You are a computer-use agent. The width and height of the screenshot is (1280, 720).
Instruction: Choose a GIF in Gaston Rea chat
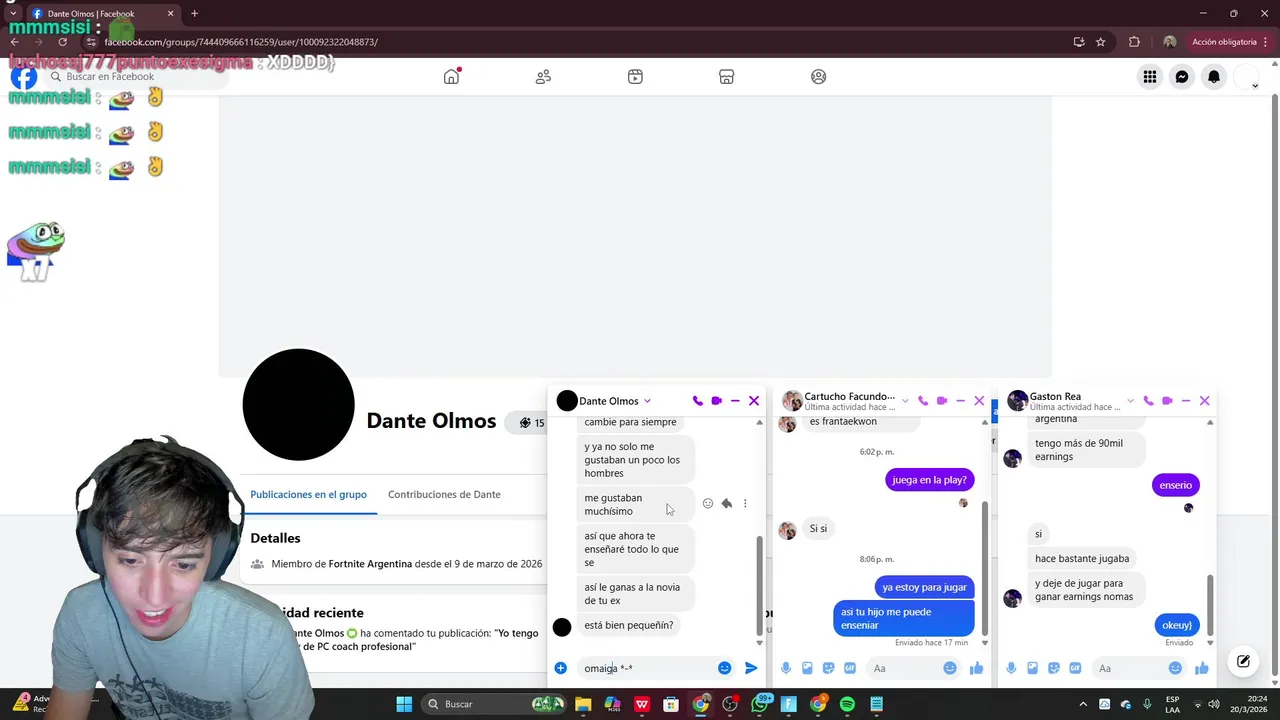1075,668
